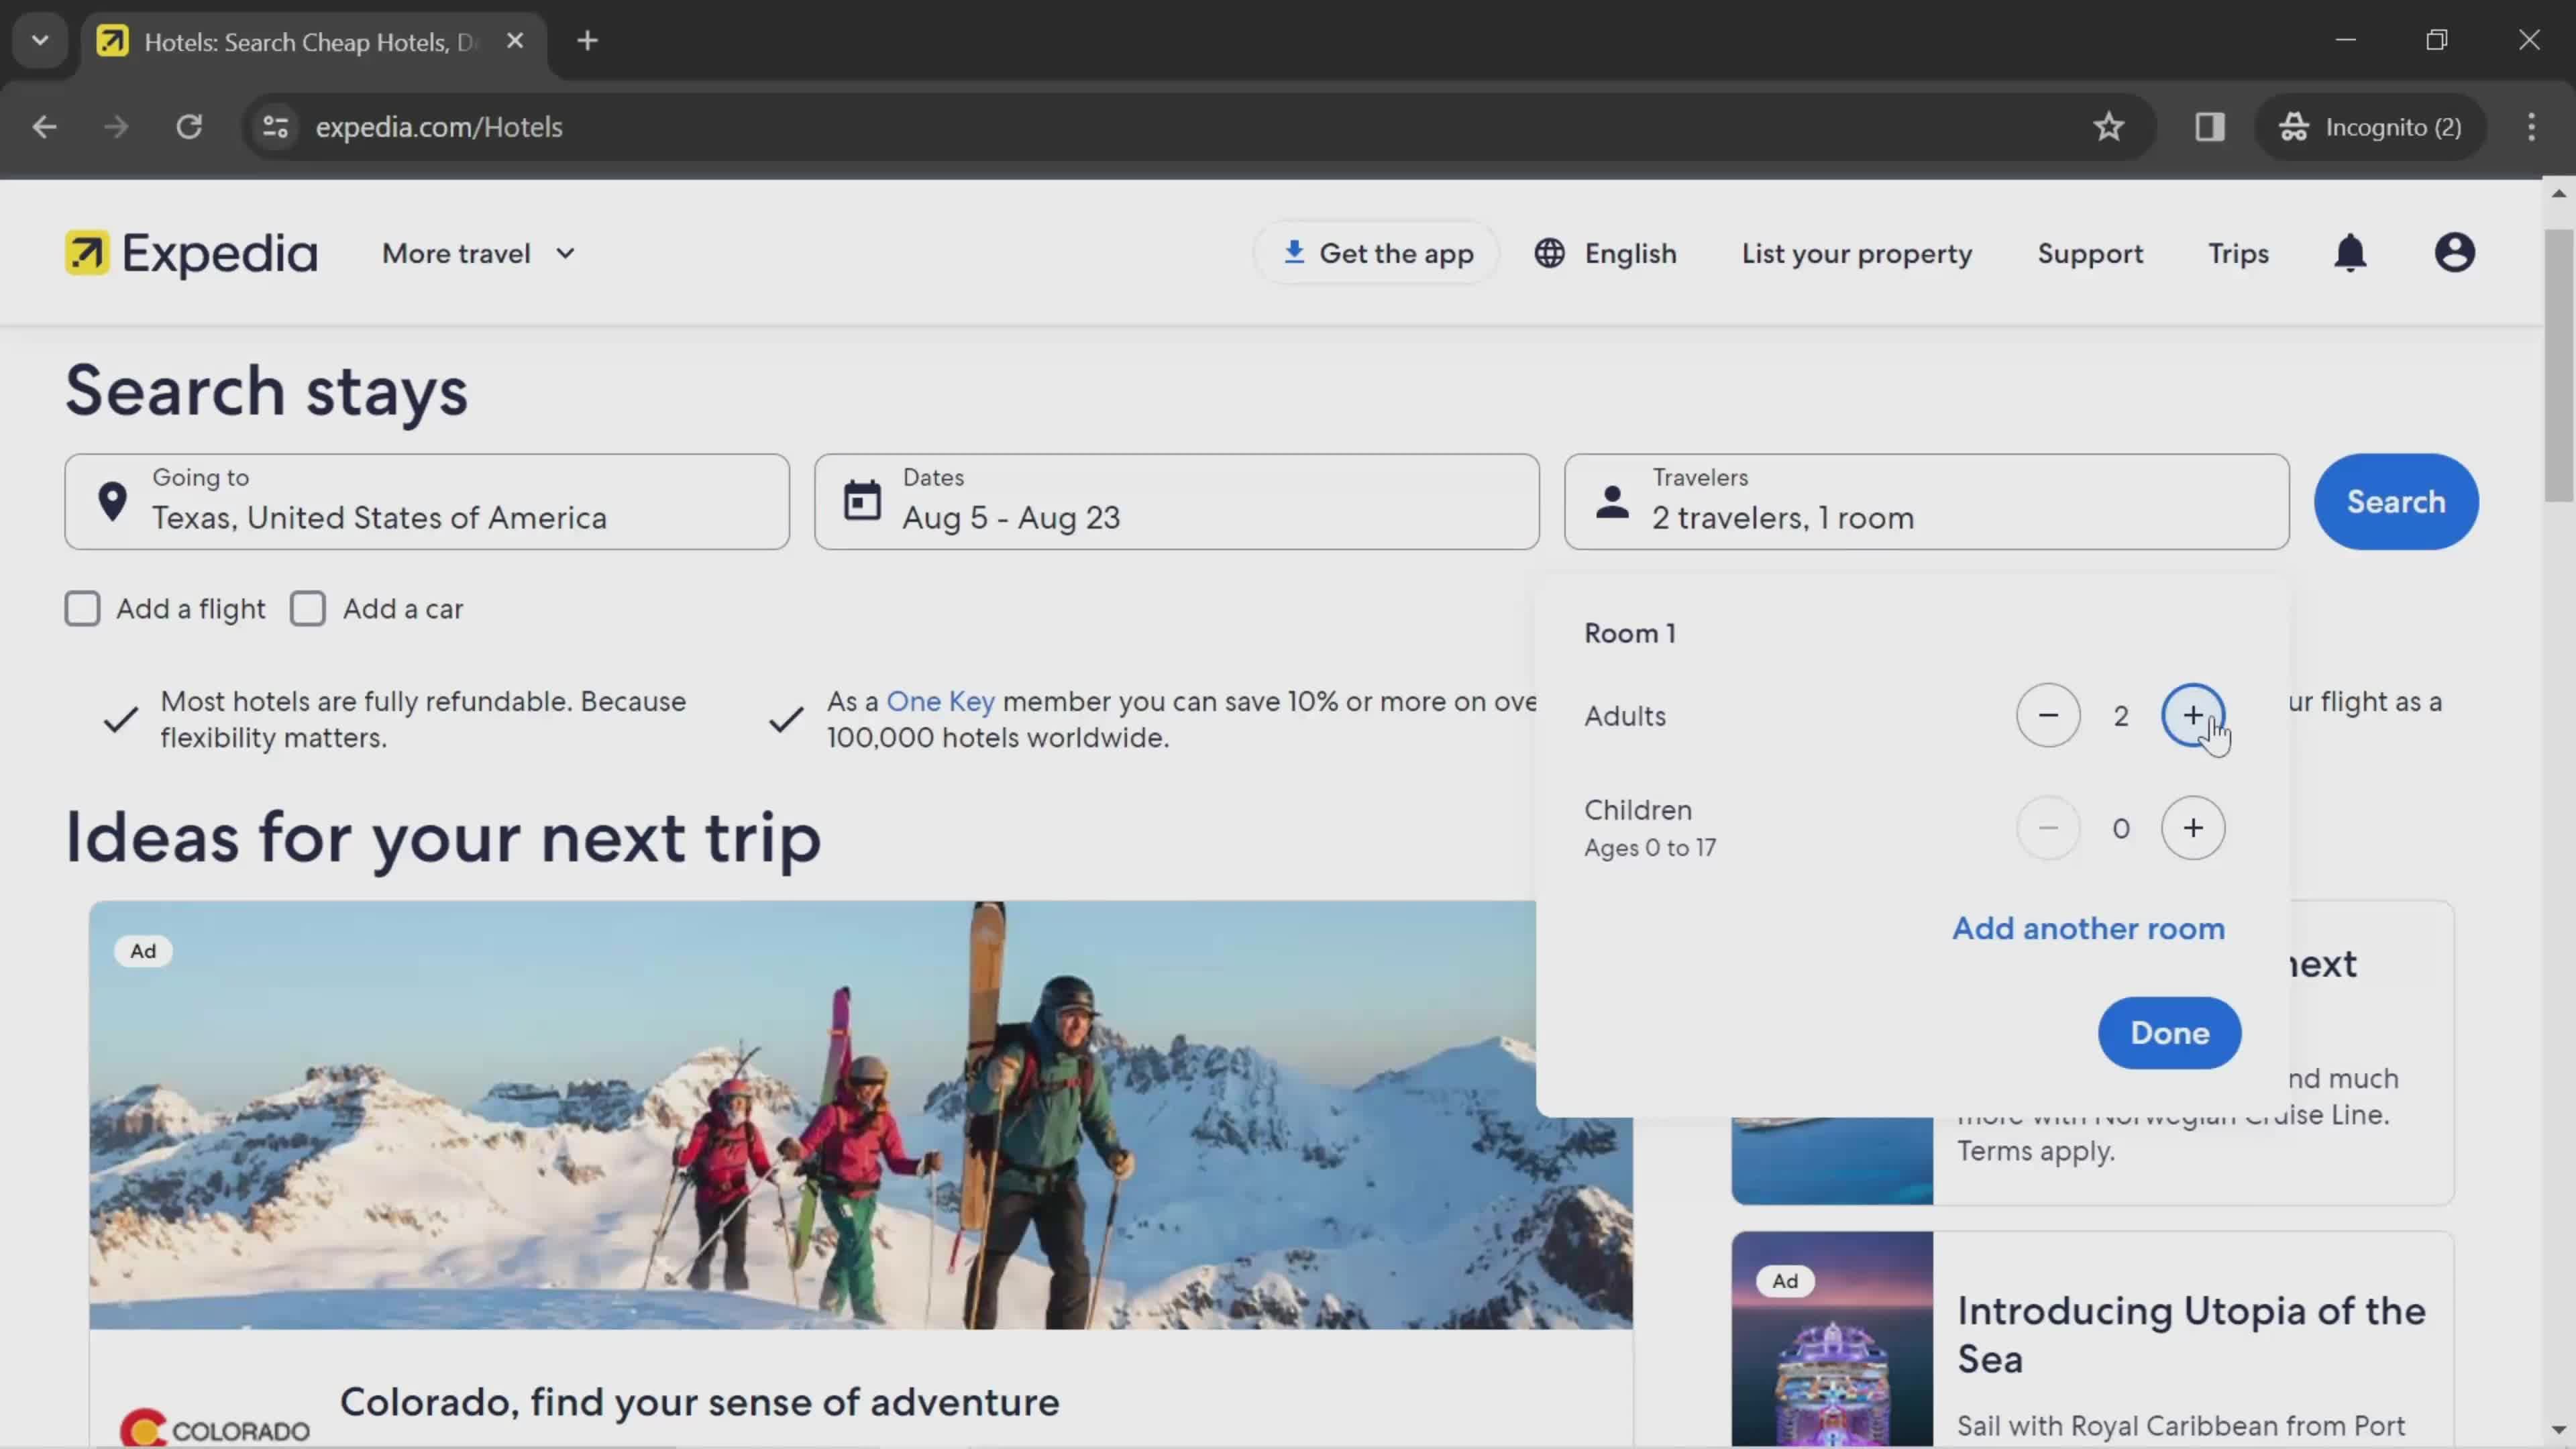Click the globe/language icon
The width and height of the screenshot is (2576, 1449).
1548,253
